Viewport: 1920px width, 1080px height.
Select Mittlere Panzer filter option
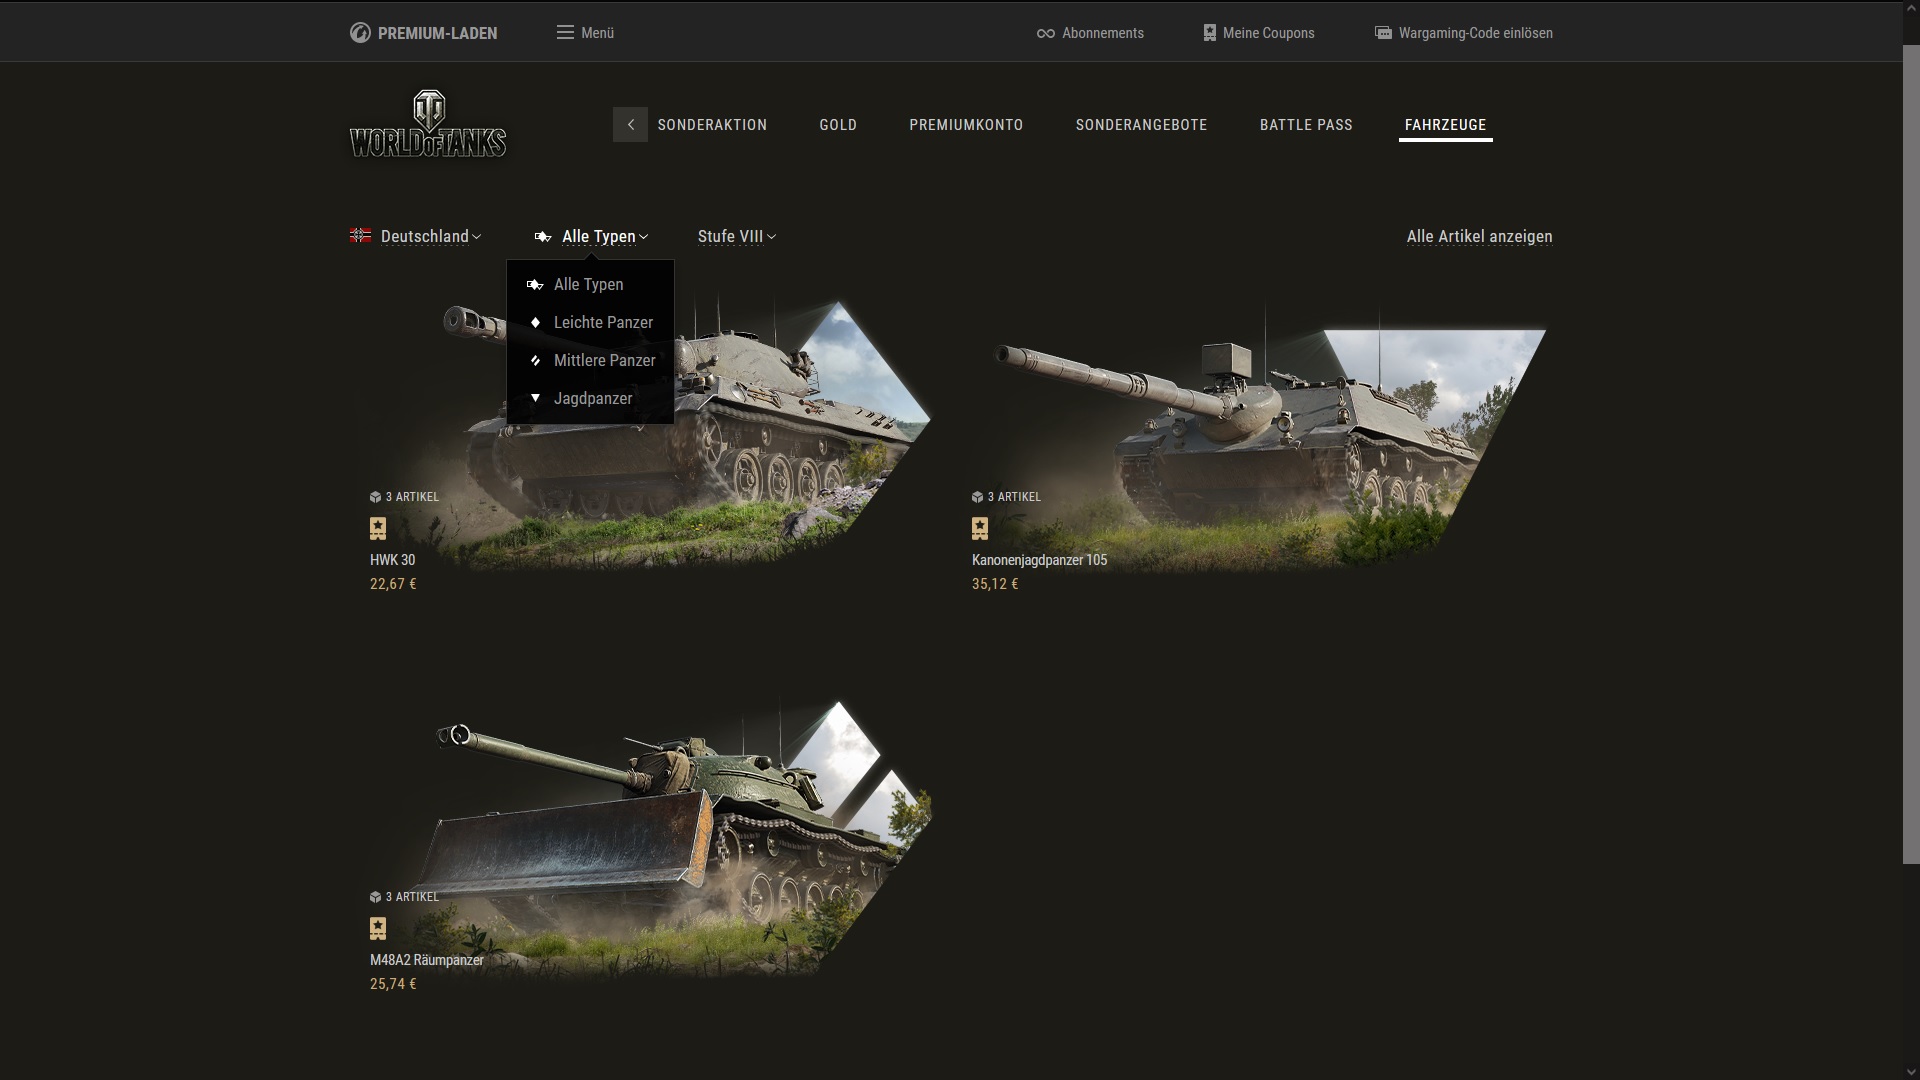(604, 360)
